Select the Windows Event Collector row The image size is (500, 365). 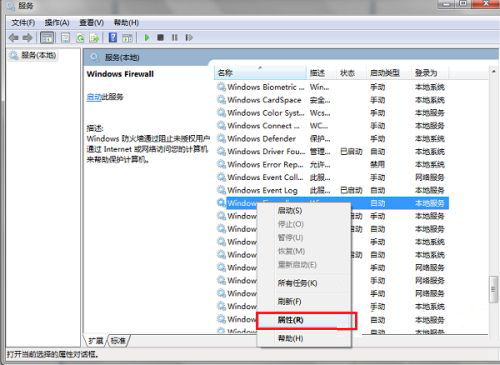332,177
